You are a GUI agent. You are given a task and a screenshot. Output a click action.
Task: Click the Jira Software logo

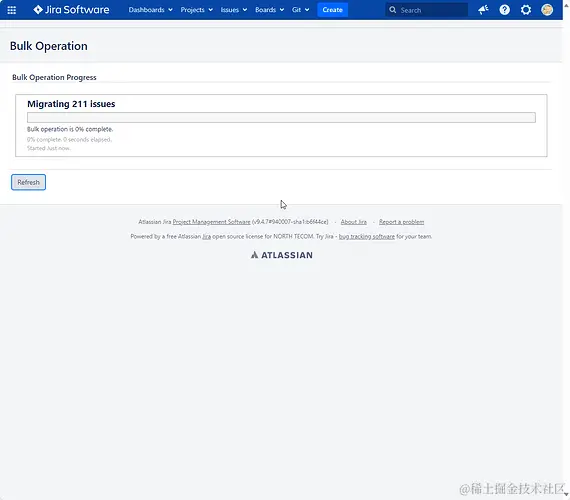coord(71,10)
